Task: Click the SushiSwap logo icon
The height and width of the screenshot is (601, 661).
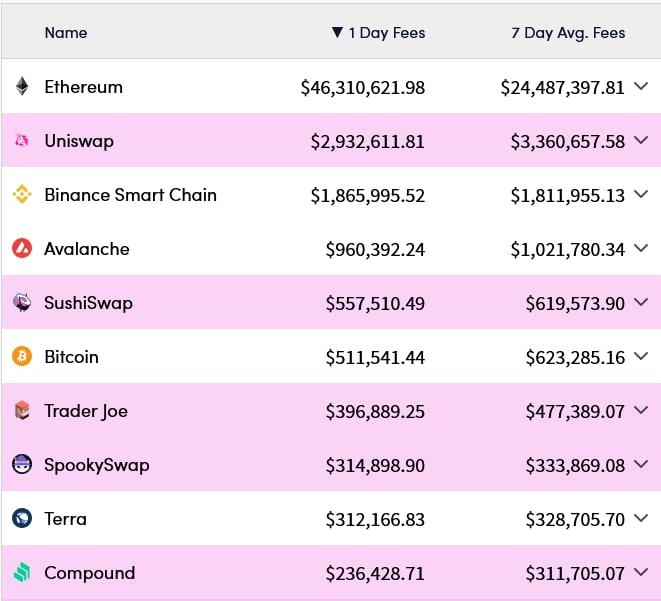Action: [x=22, y=303]
